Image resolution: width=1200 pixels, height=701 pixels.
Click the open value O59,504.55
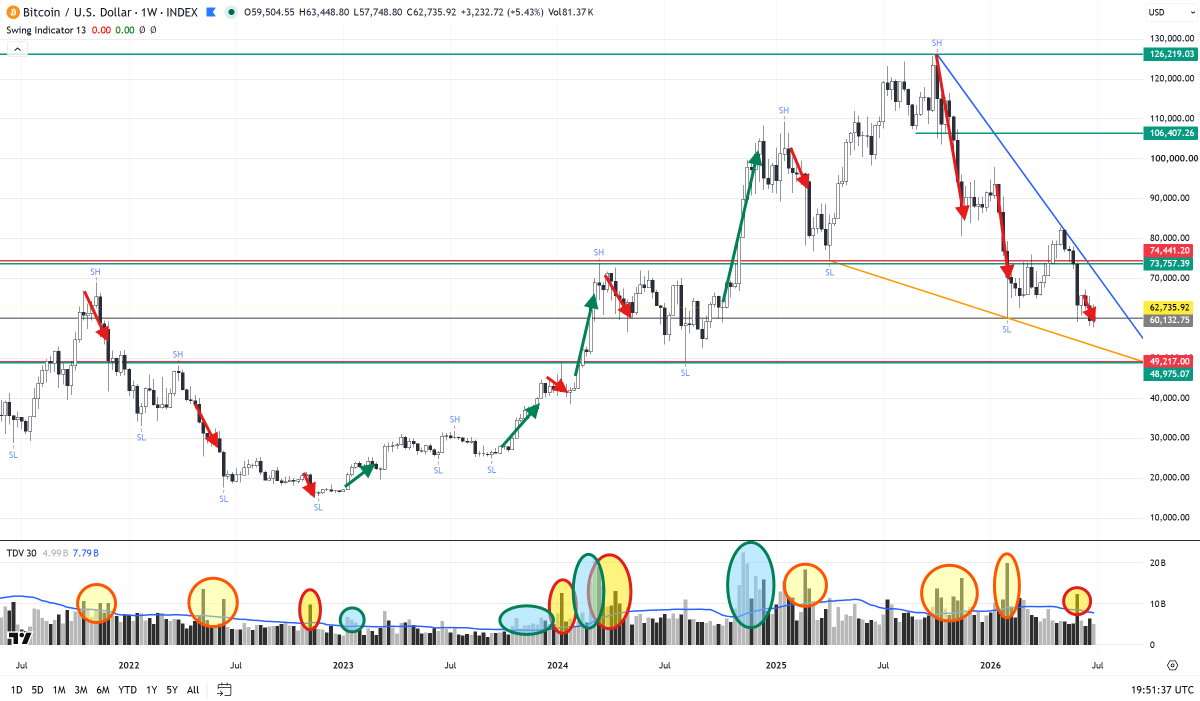270,13
